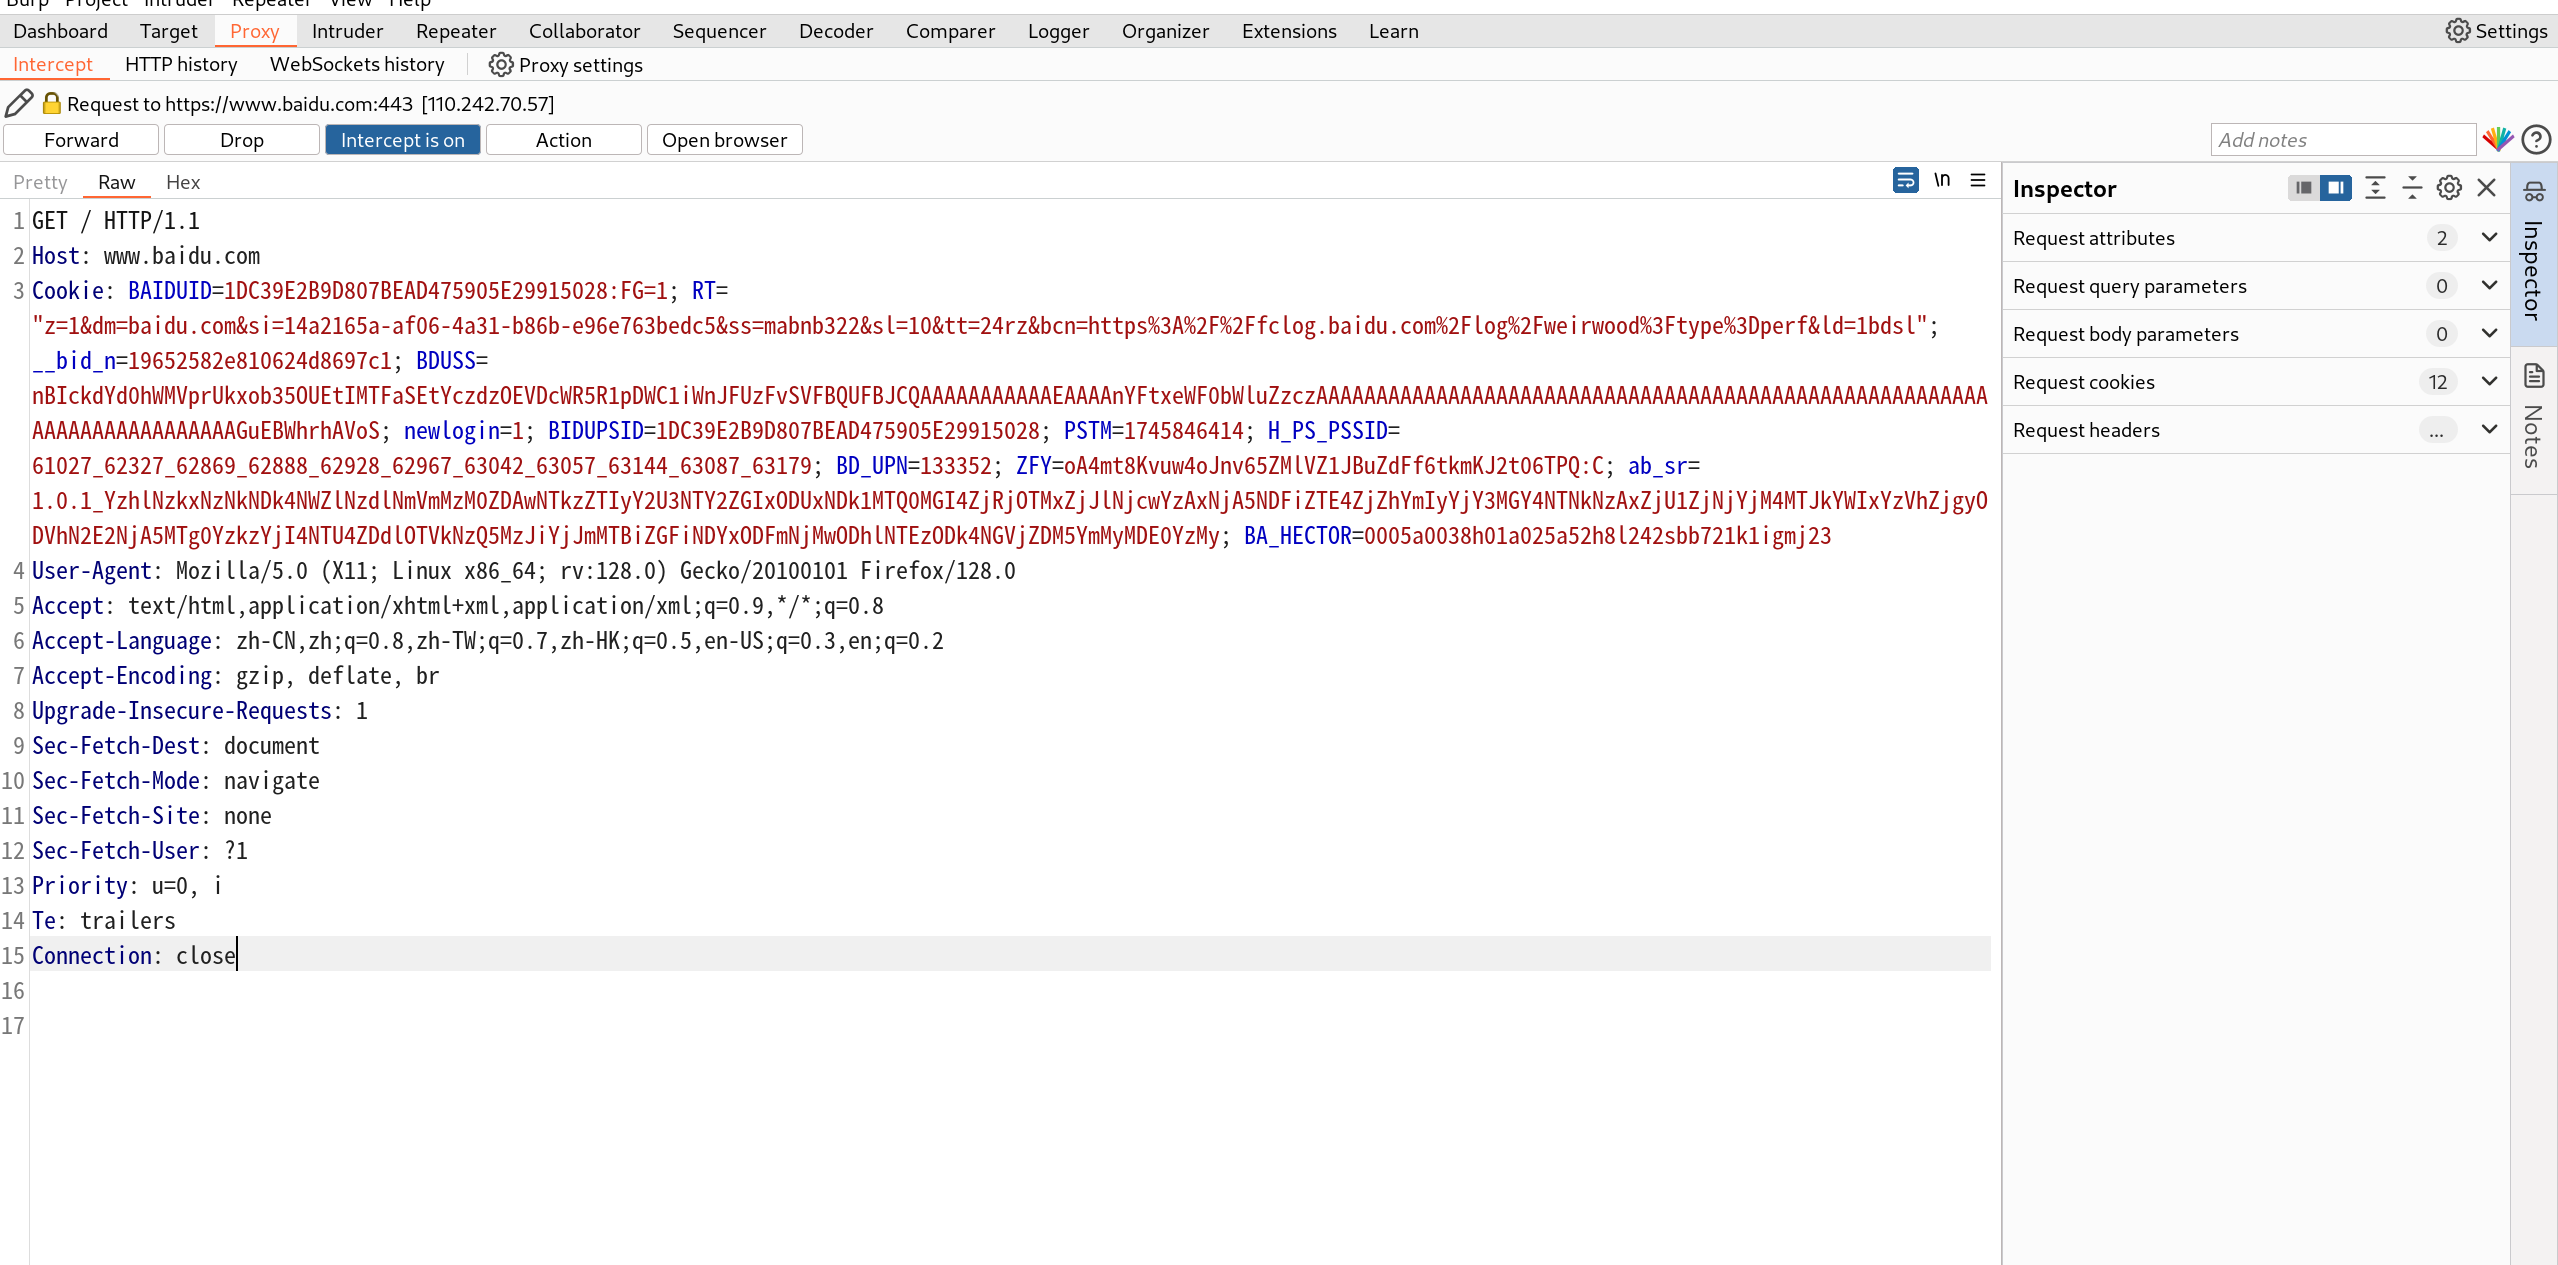
Task: Open the editor hamburger menu icon
Action: pos(1977,180)
